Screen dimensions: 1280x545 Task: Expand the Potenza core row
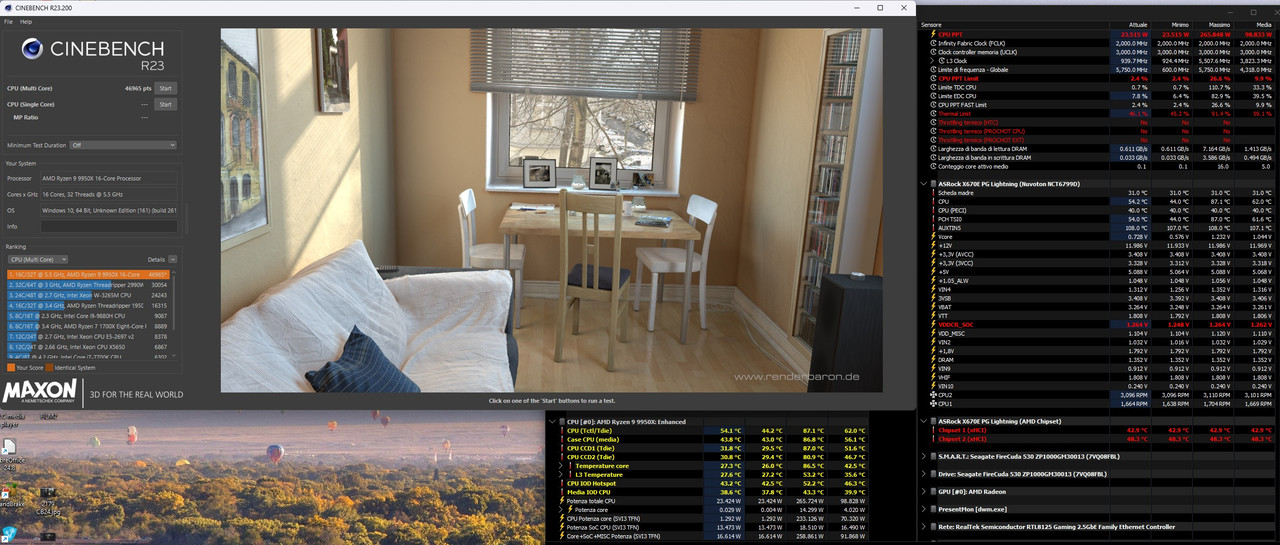point(561,510)
